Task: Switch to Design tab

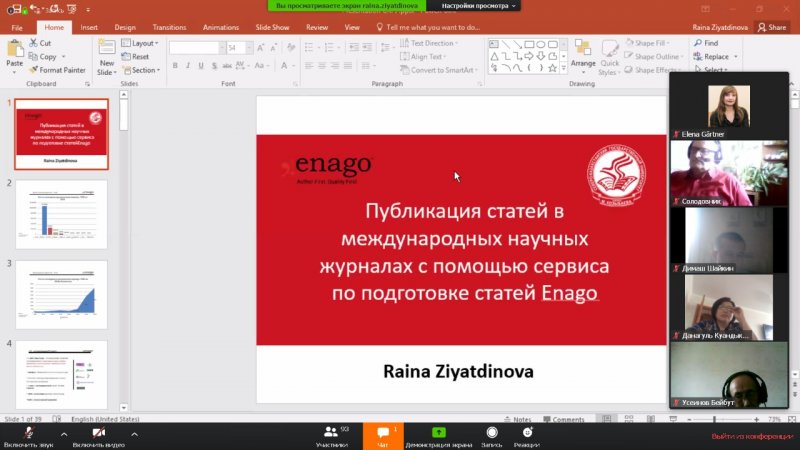Action: point(125,28)
